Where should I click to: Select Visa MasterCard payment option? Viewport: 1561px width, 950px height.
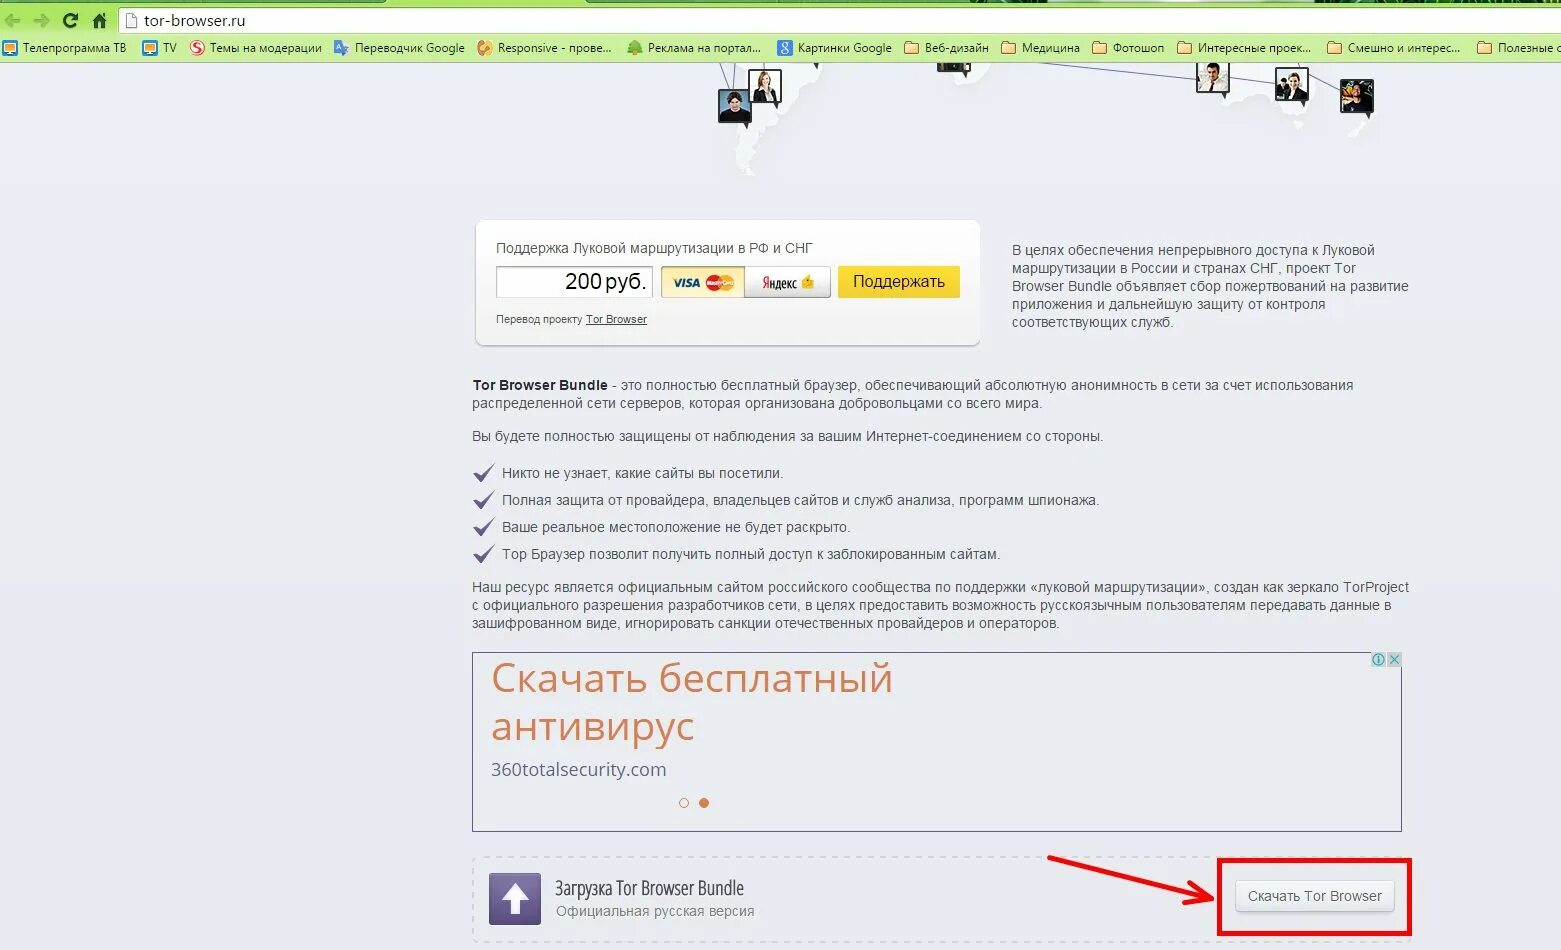click(x=703, y=282)
